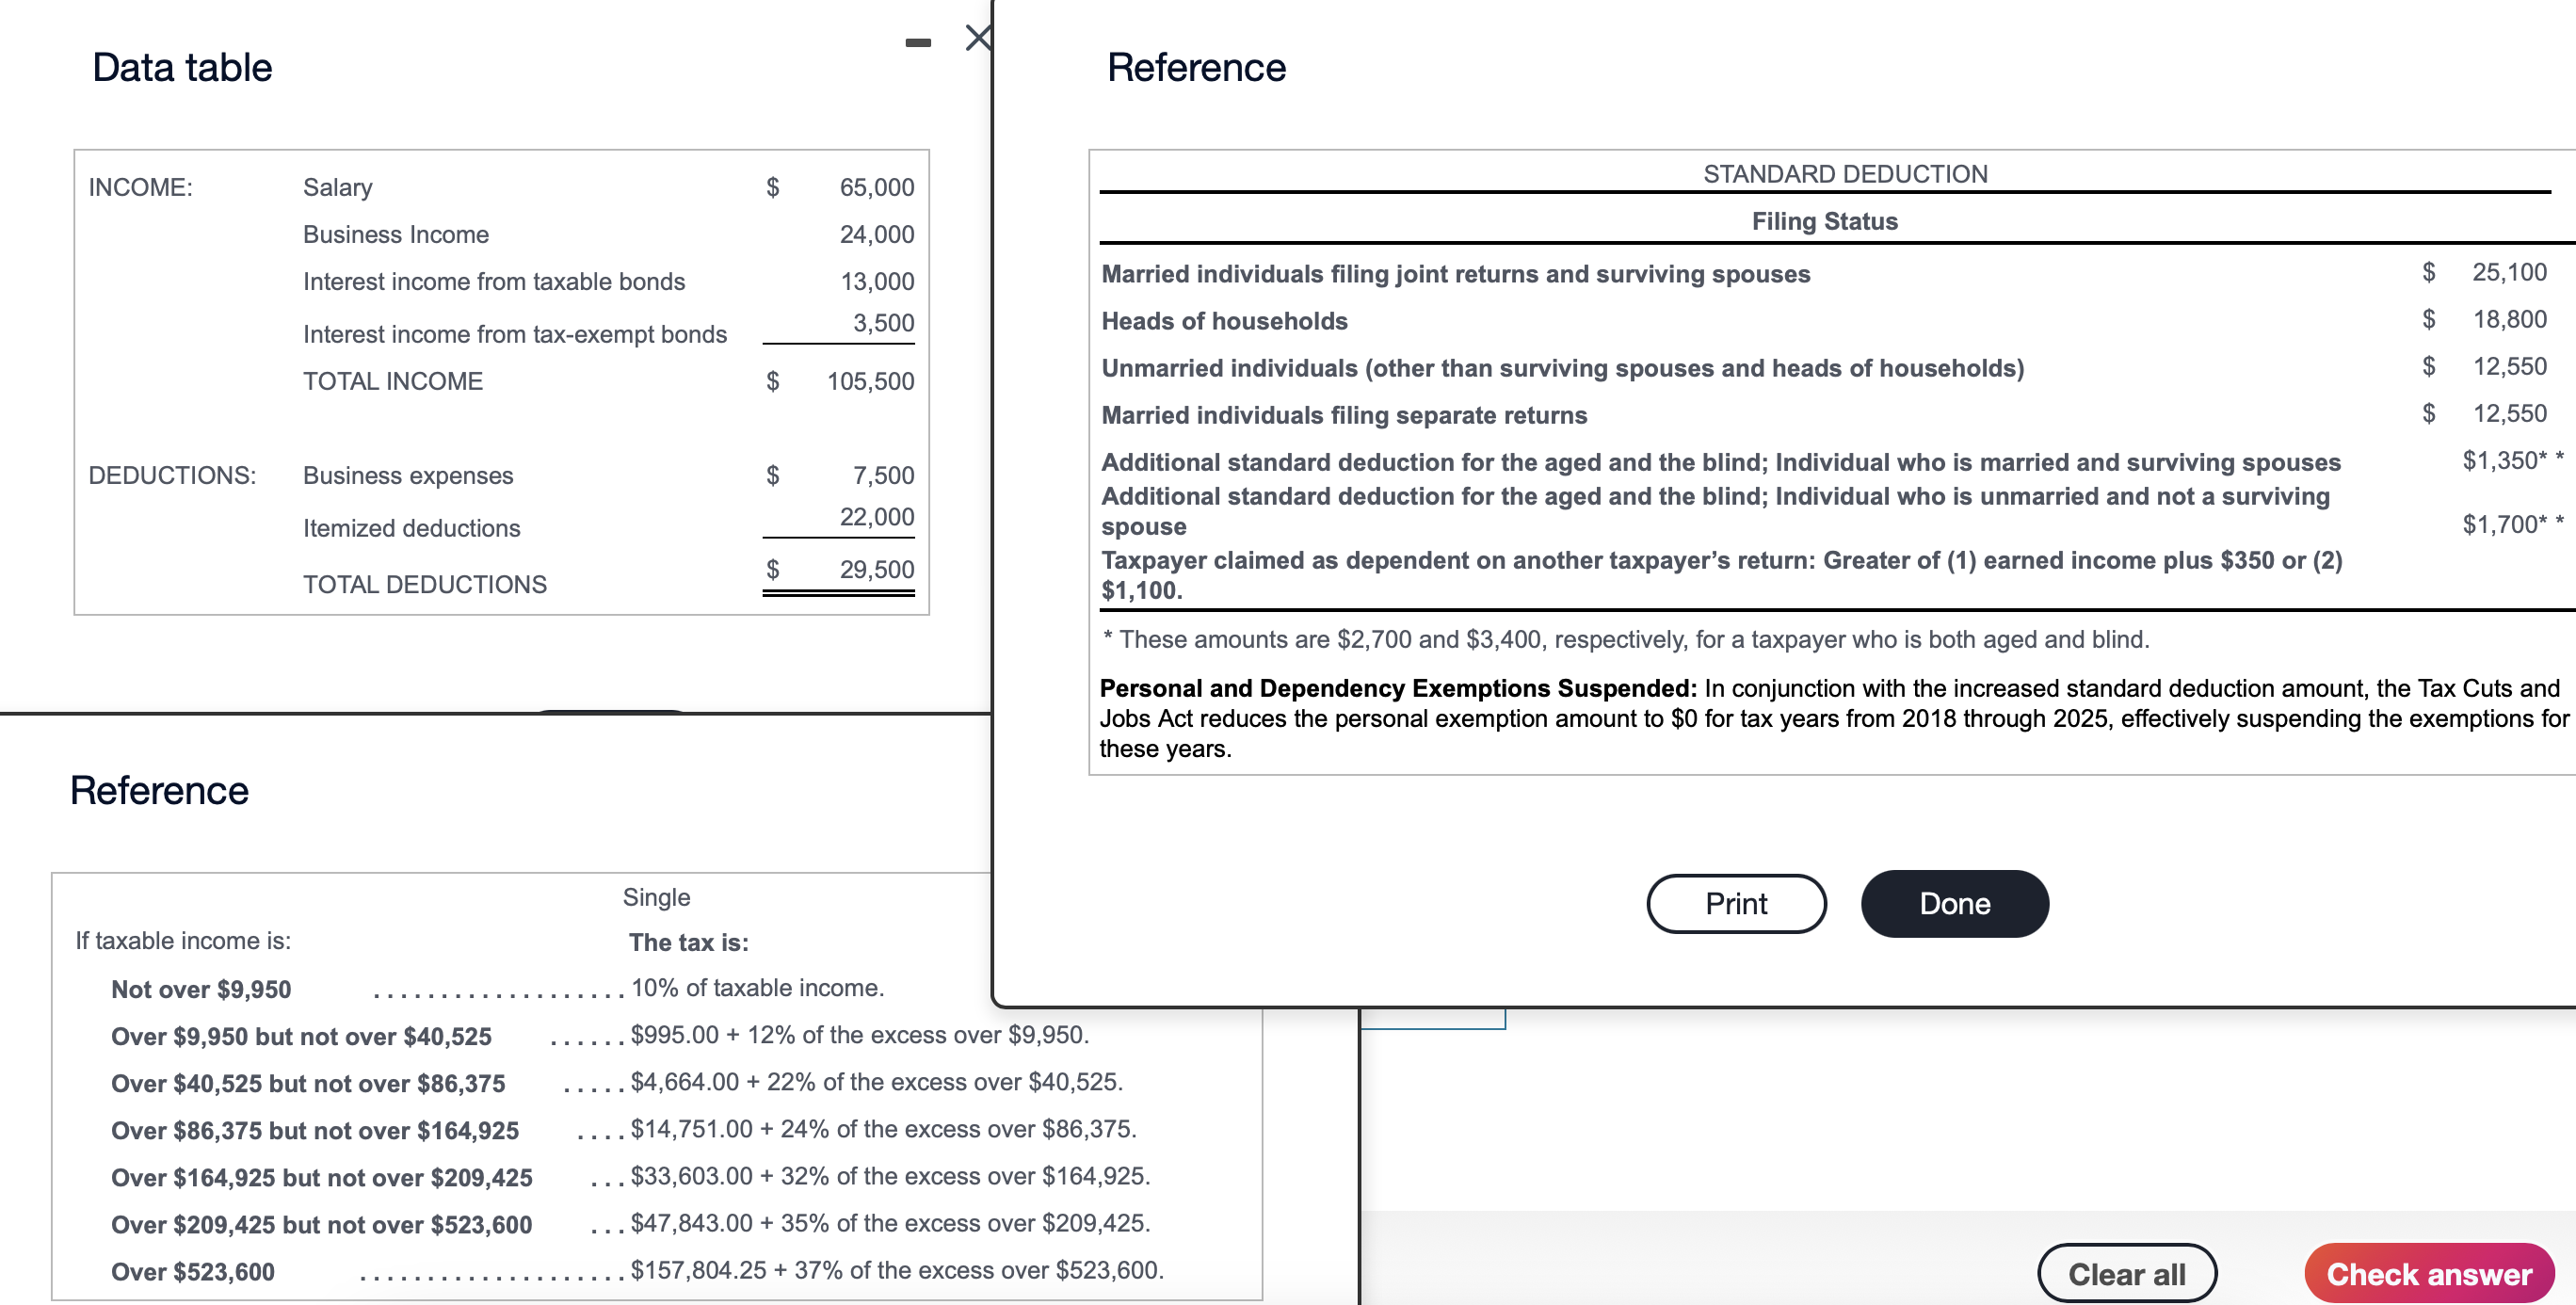
Task: Click the Done button
Action: (x=1953, y=903)
